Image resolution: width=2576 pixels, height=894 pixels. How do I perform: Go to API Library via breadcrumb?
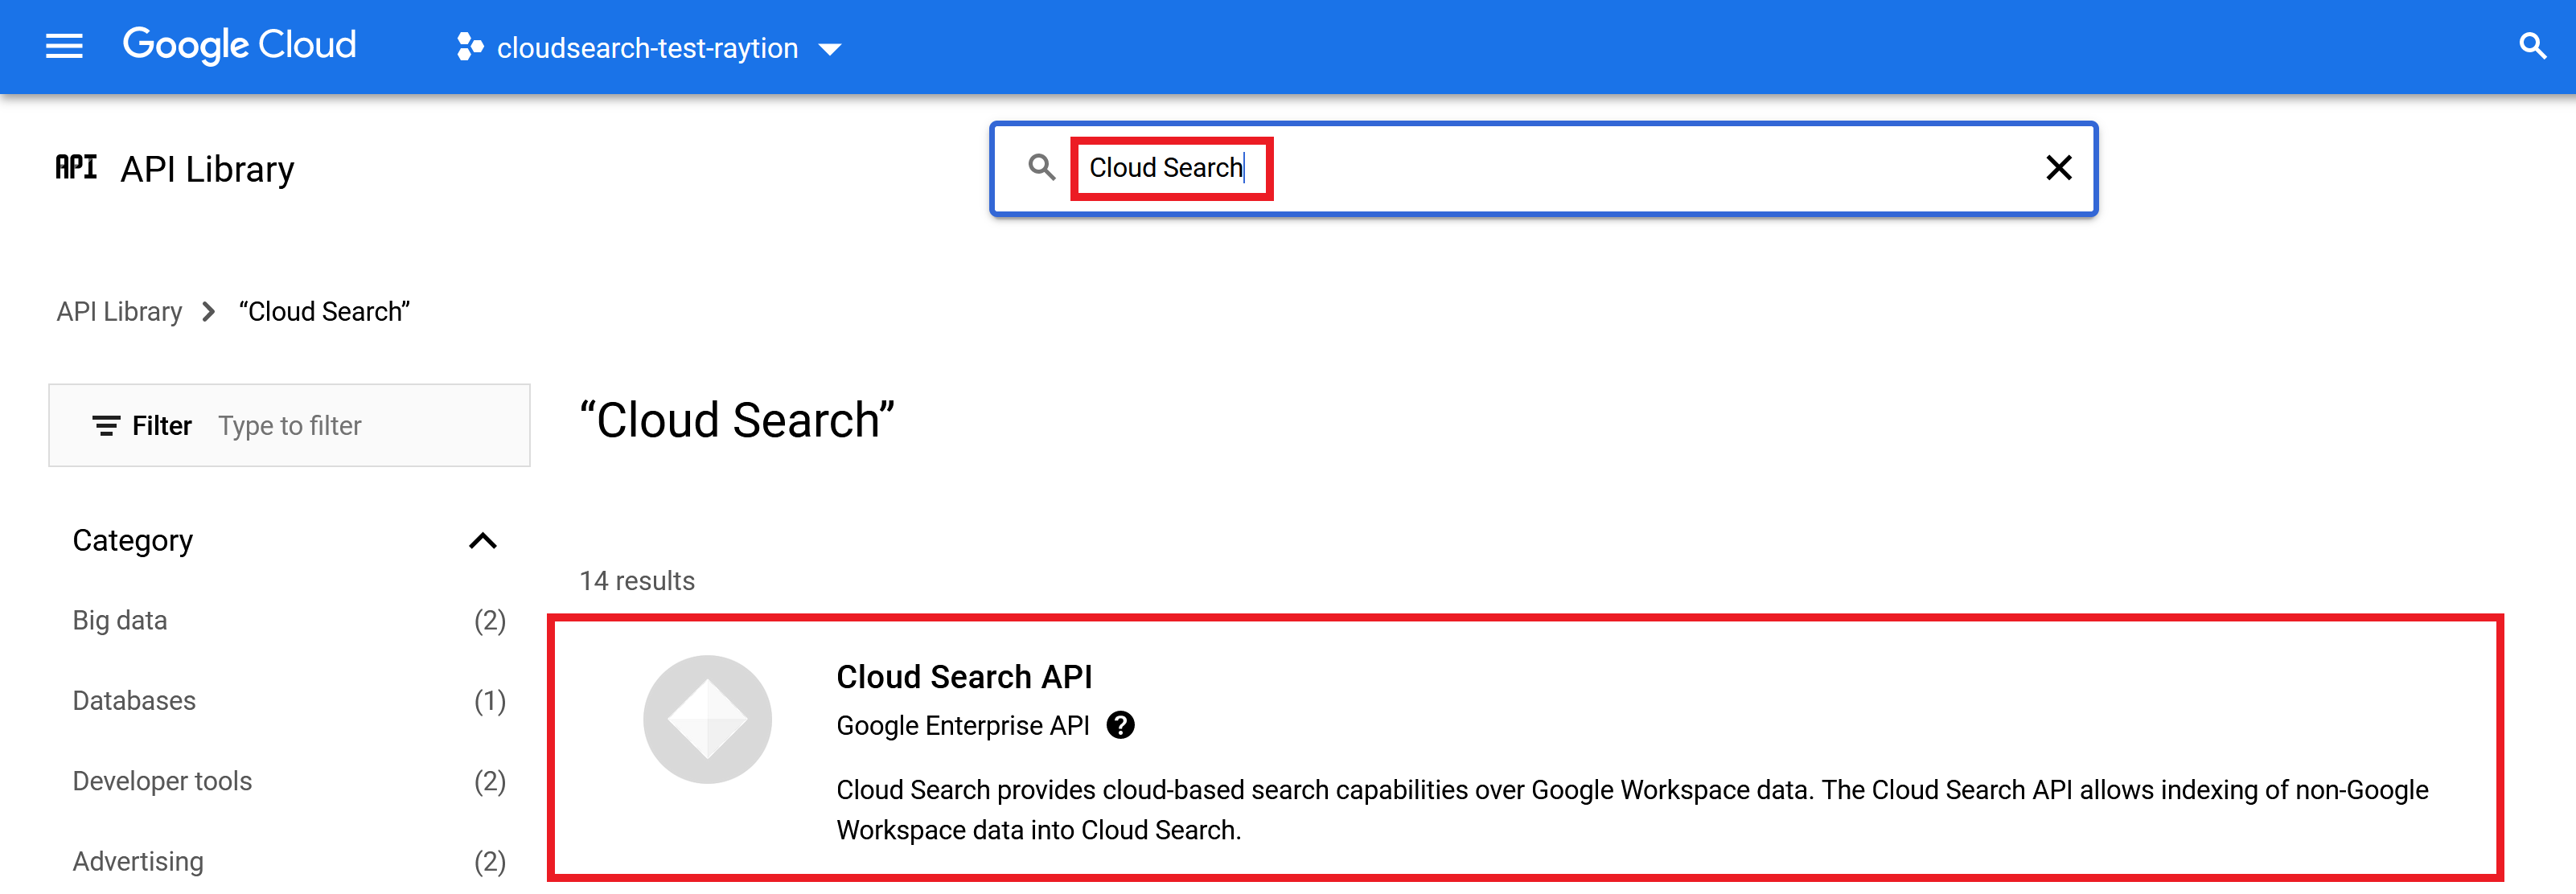click(119, 311)
